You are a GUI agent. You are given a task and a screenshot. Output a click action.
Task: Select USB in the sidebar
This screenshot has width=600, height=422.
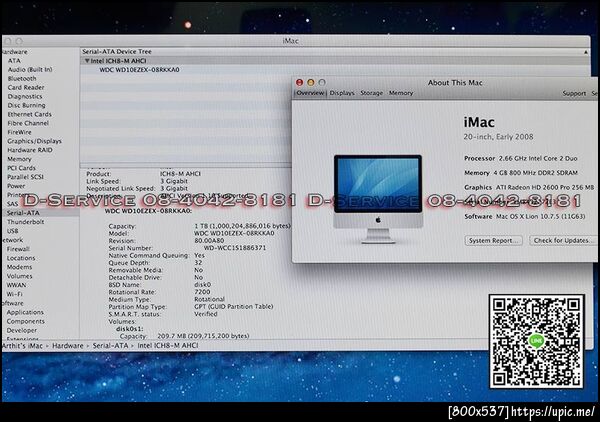click(x=12, y=231)
